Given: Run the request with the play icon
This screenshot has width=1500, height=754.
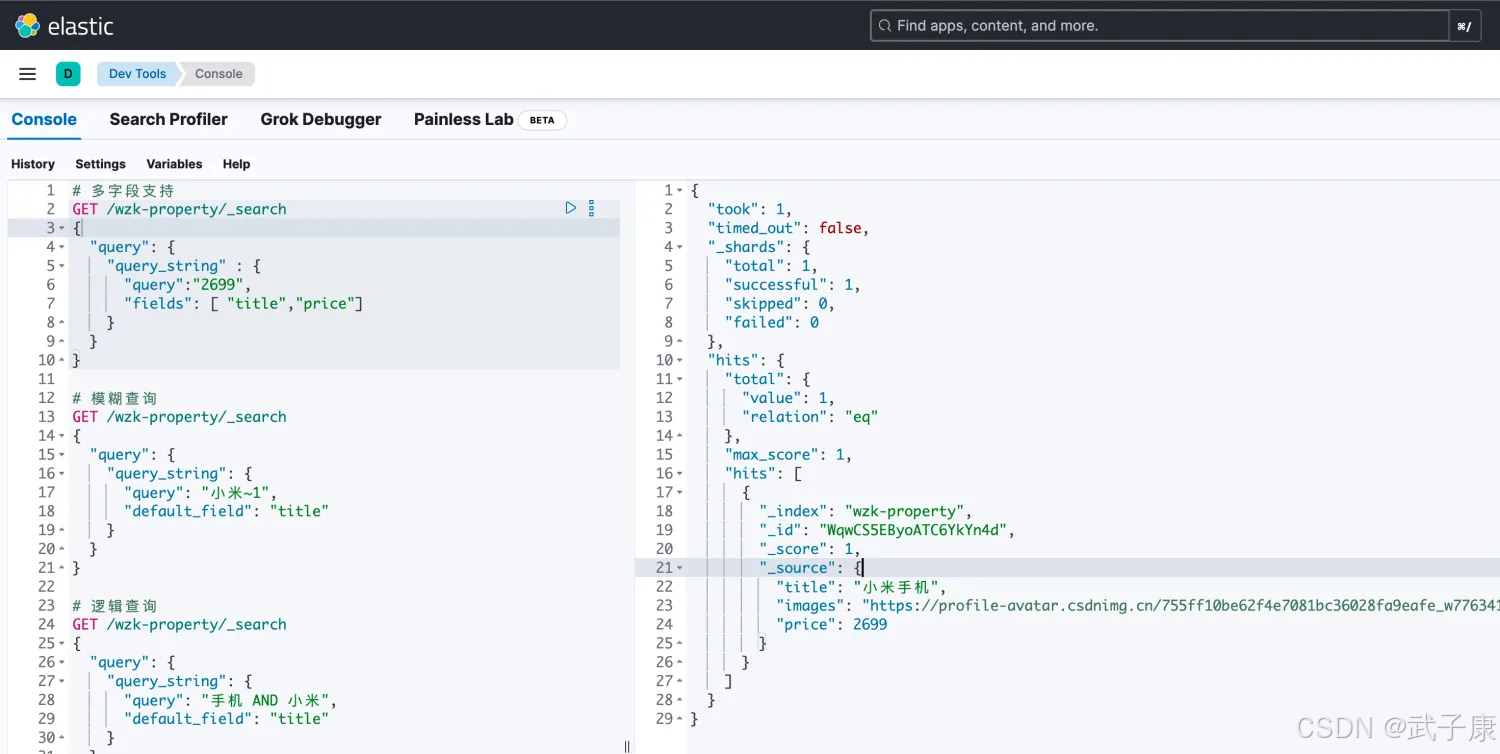Looking at the screenshot, I should coord(570,208).
